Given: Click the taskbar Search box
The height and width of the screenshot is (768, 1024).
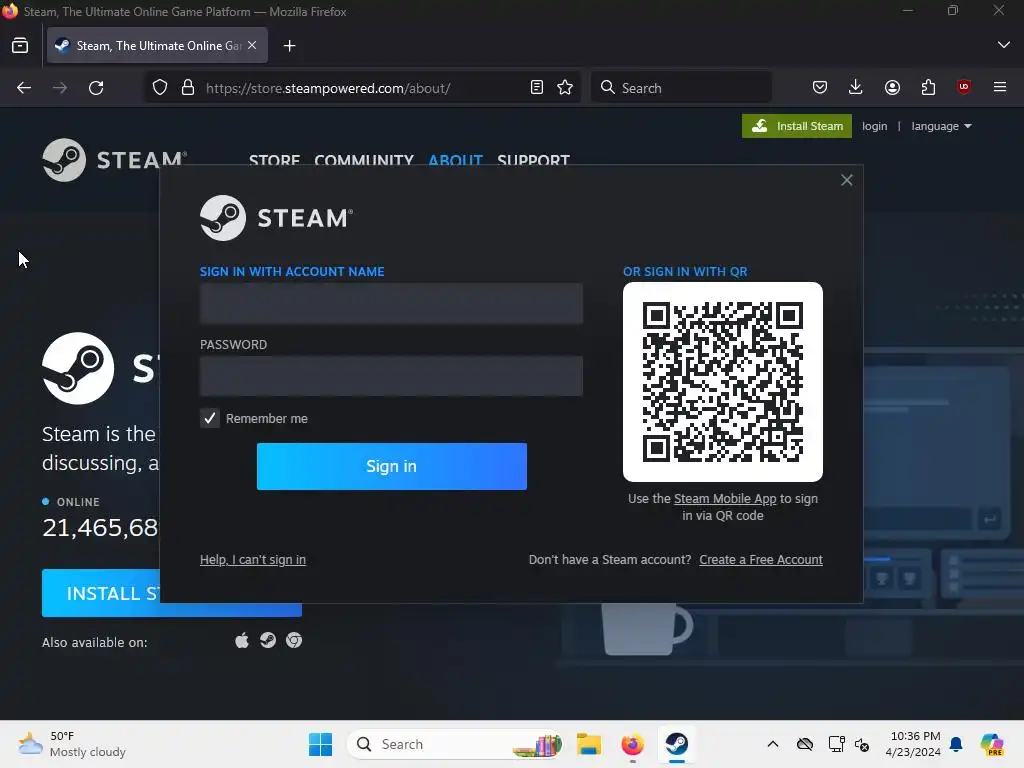Looking at the screenshot, I should [x=455, y=744].
